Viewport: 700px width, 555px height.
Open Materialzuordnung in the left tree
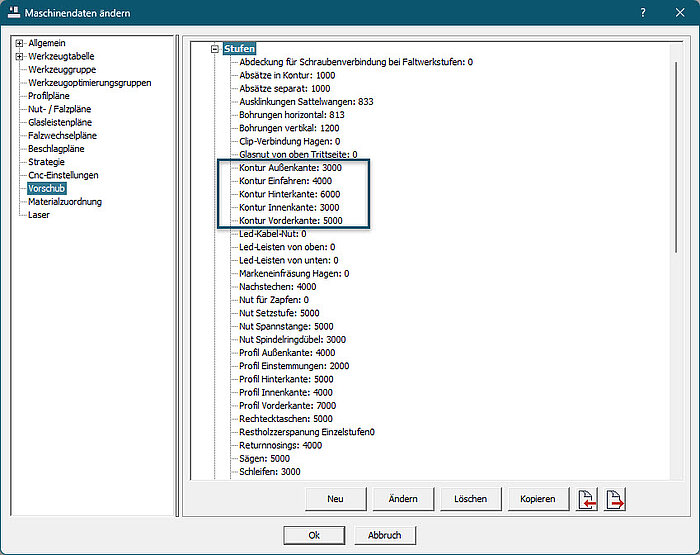point(64,202)
